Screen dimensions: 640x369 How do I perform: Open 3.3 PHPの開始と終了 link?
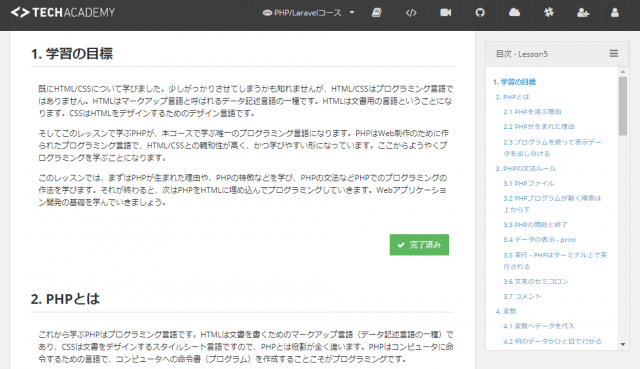pos(535,225)
